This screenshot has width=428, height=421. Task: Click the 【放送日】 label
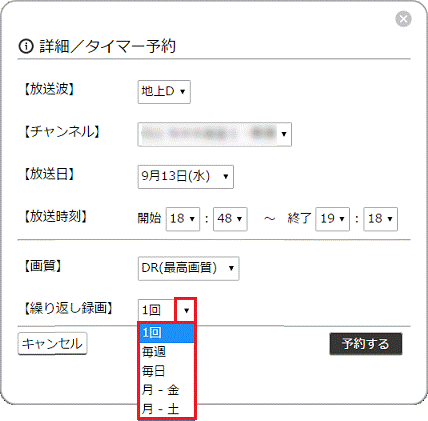coord(49,174)
